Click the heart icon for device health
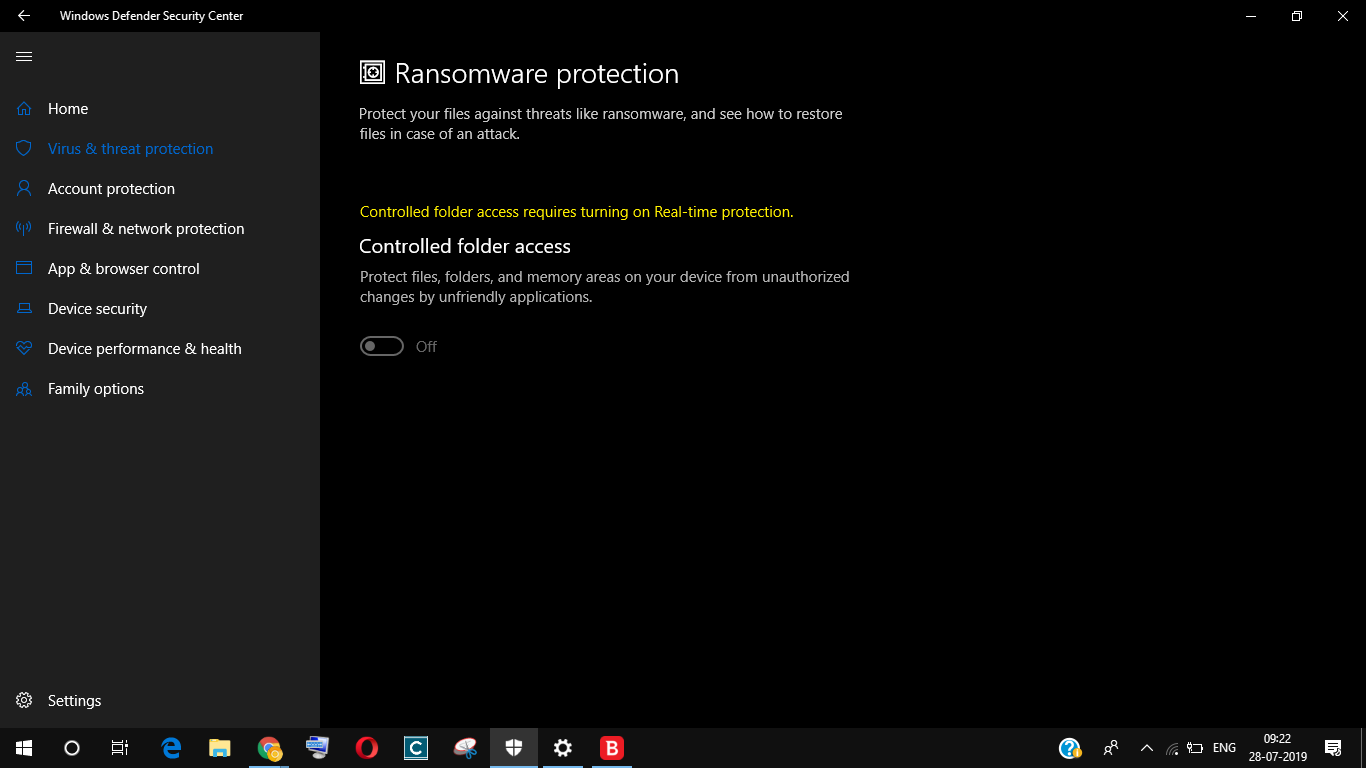1366x768 pixels. click(x=24, y=348)
